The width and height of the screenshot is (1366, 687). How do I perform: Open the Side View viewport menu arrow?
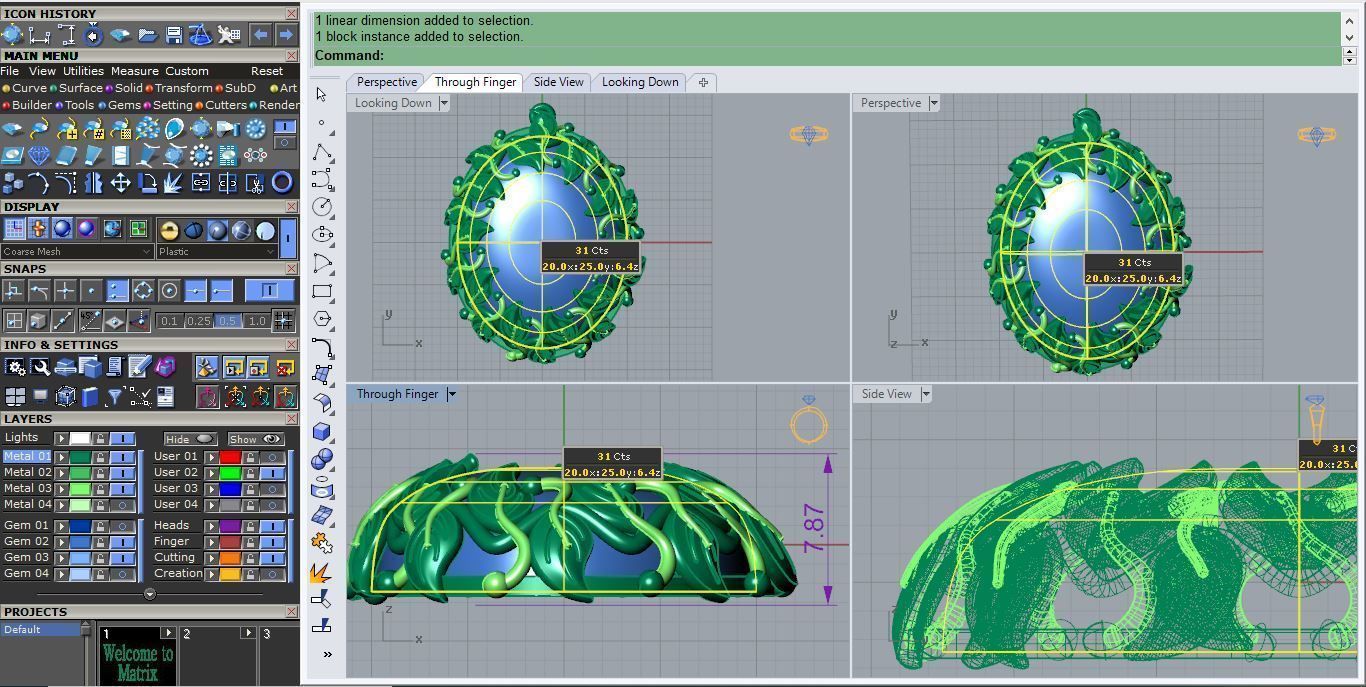coord(926,394)
